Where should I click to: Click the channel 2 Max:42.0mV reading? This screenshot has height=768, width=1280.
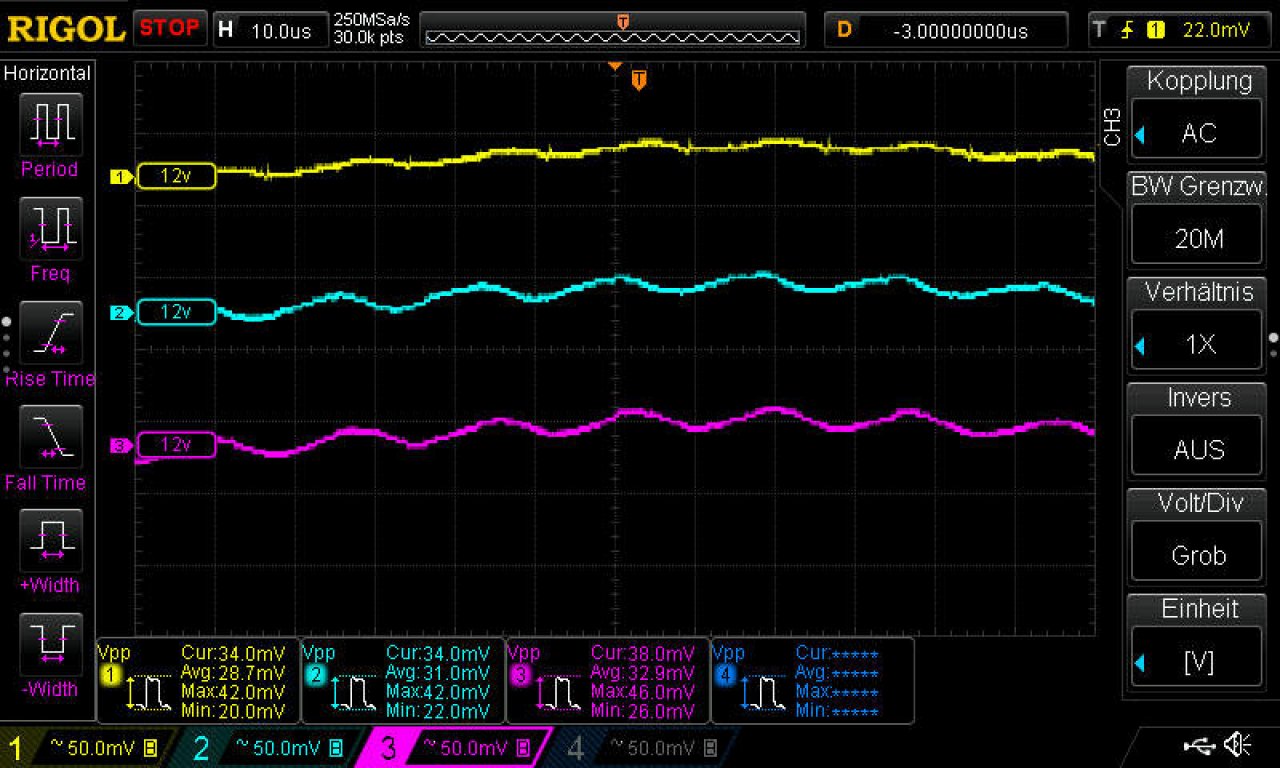pos(437,692)
